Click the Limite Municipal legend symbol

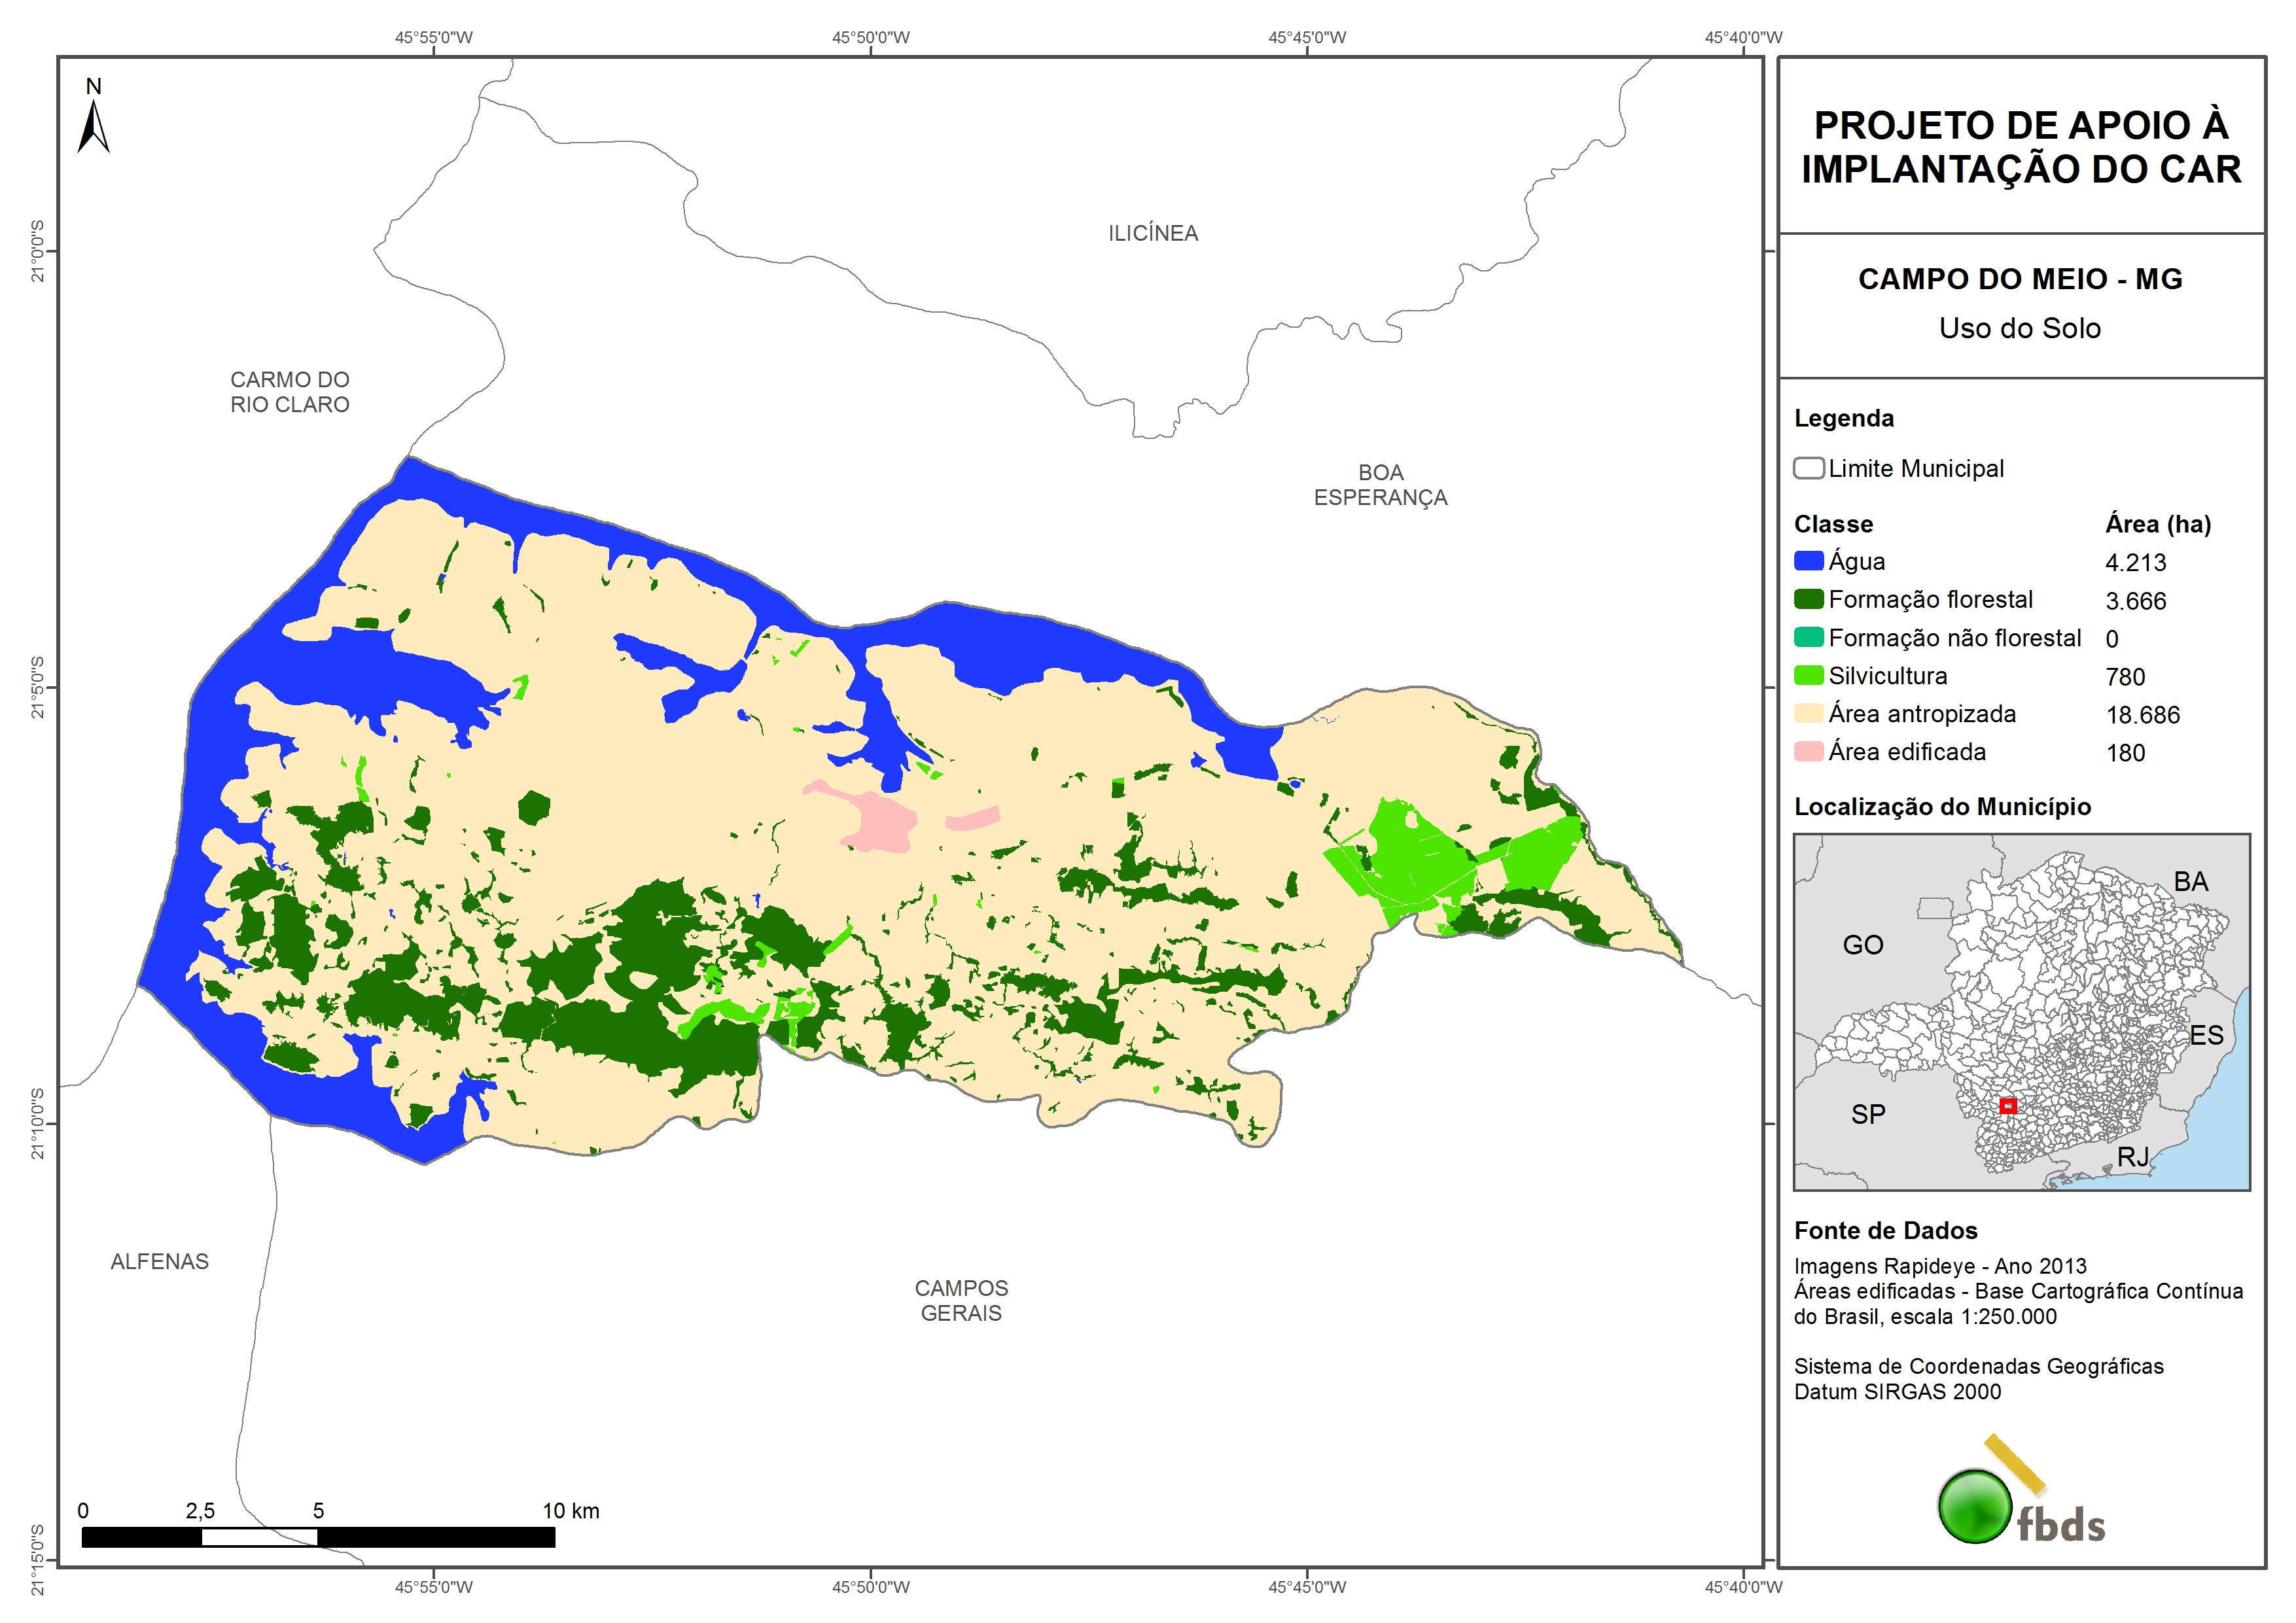point(1808,468)
